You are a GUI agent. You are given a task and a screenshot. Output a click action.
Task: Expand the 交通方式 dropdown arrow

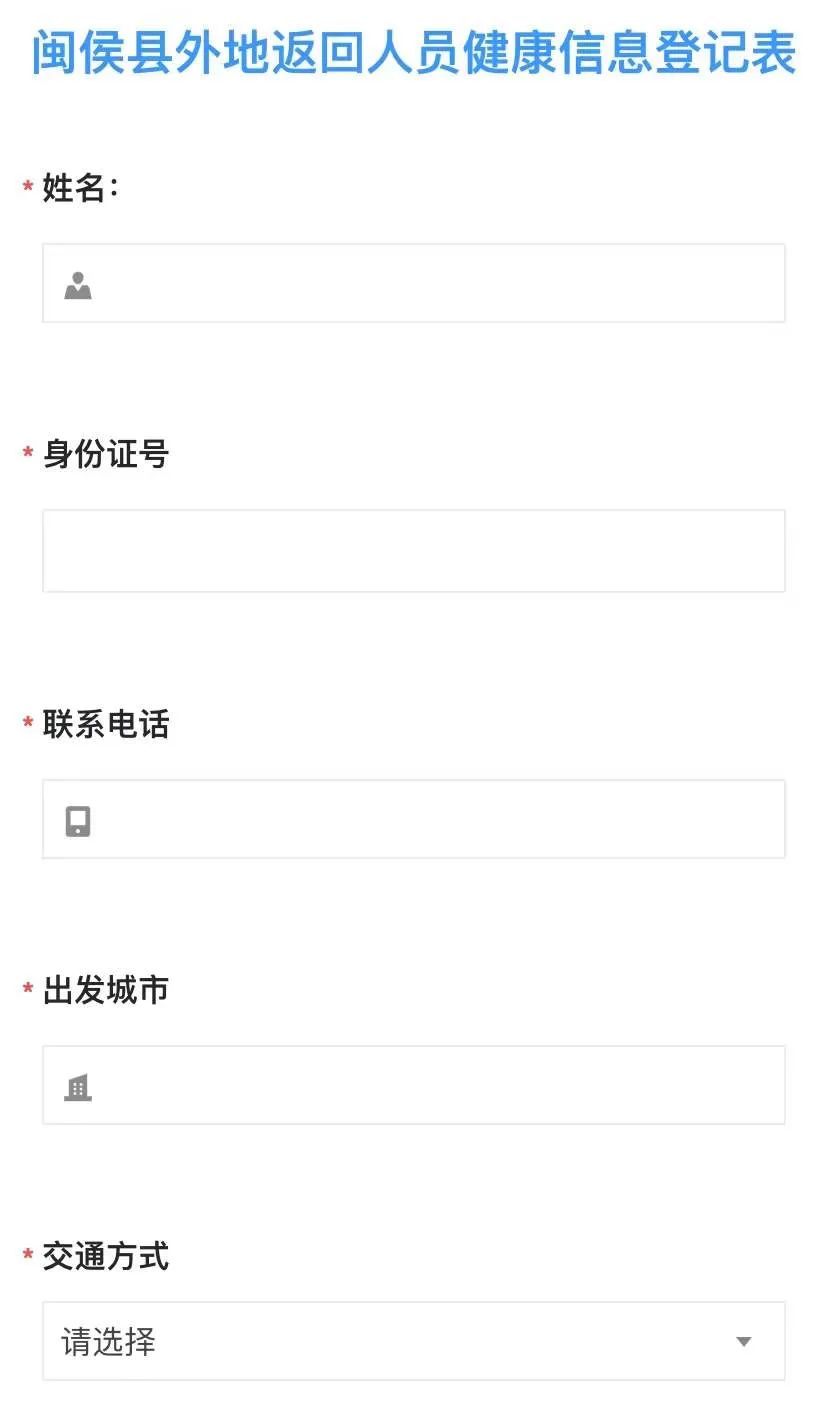tap(743, 1342)
